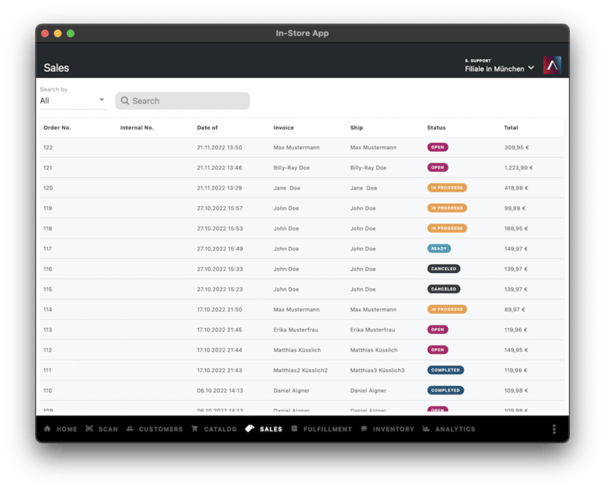Click the Scan icon in bottom bar
This screenshot has width=605, height=490.
(x=89, y=429)
